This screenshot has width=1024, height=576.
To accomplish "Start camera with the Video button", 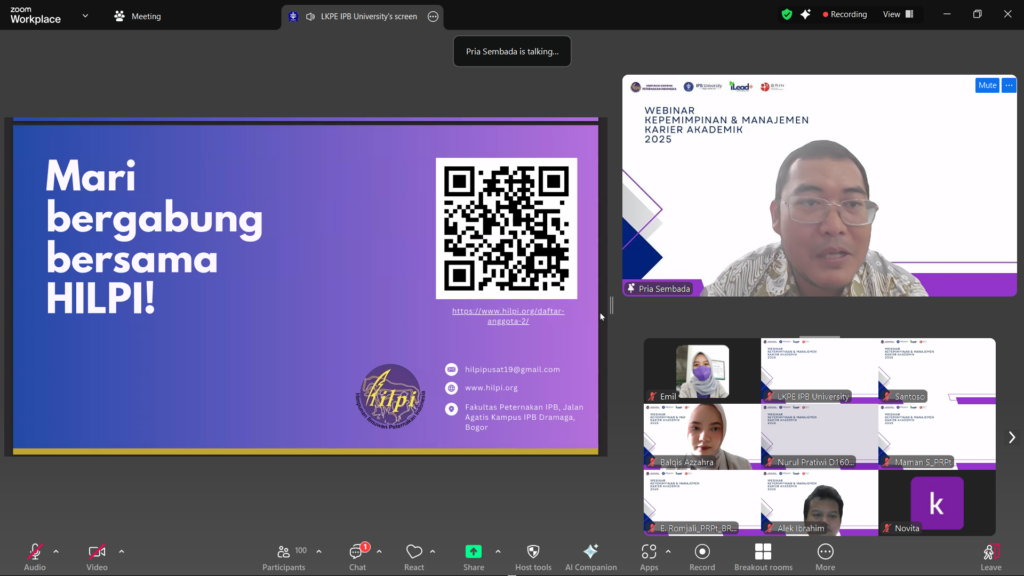I will [x=97, y=556].
